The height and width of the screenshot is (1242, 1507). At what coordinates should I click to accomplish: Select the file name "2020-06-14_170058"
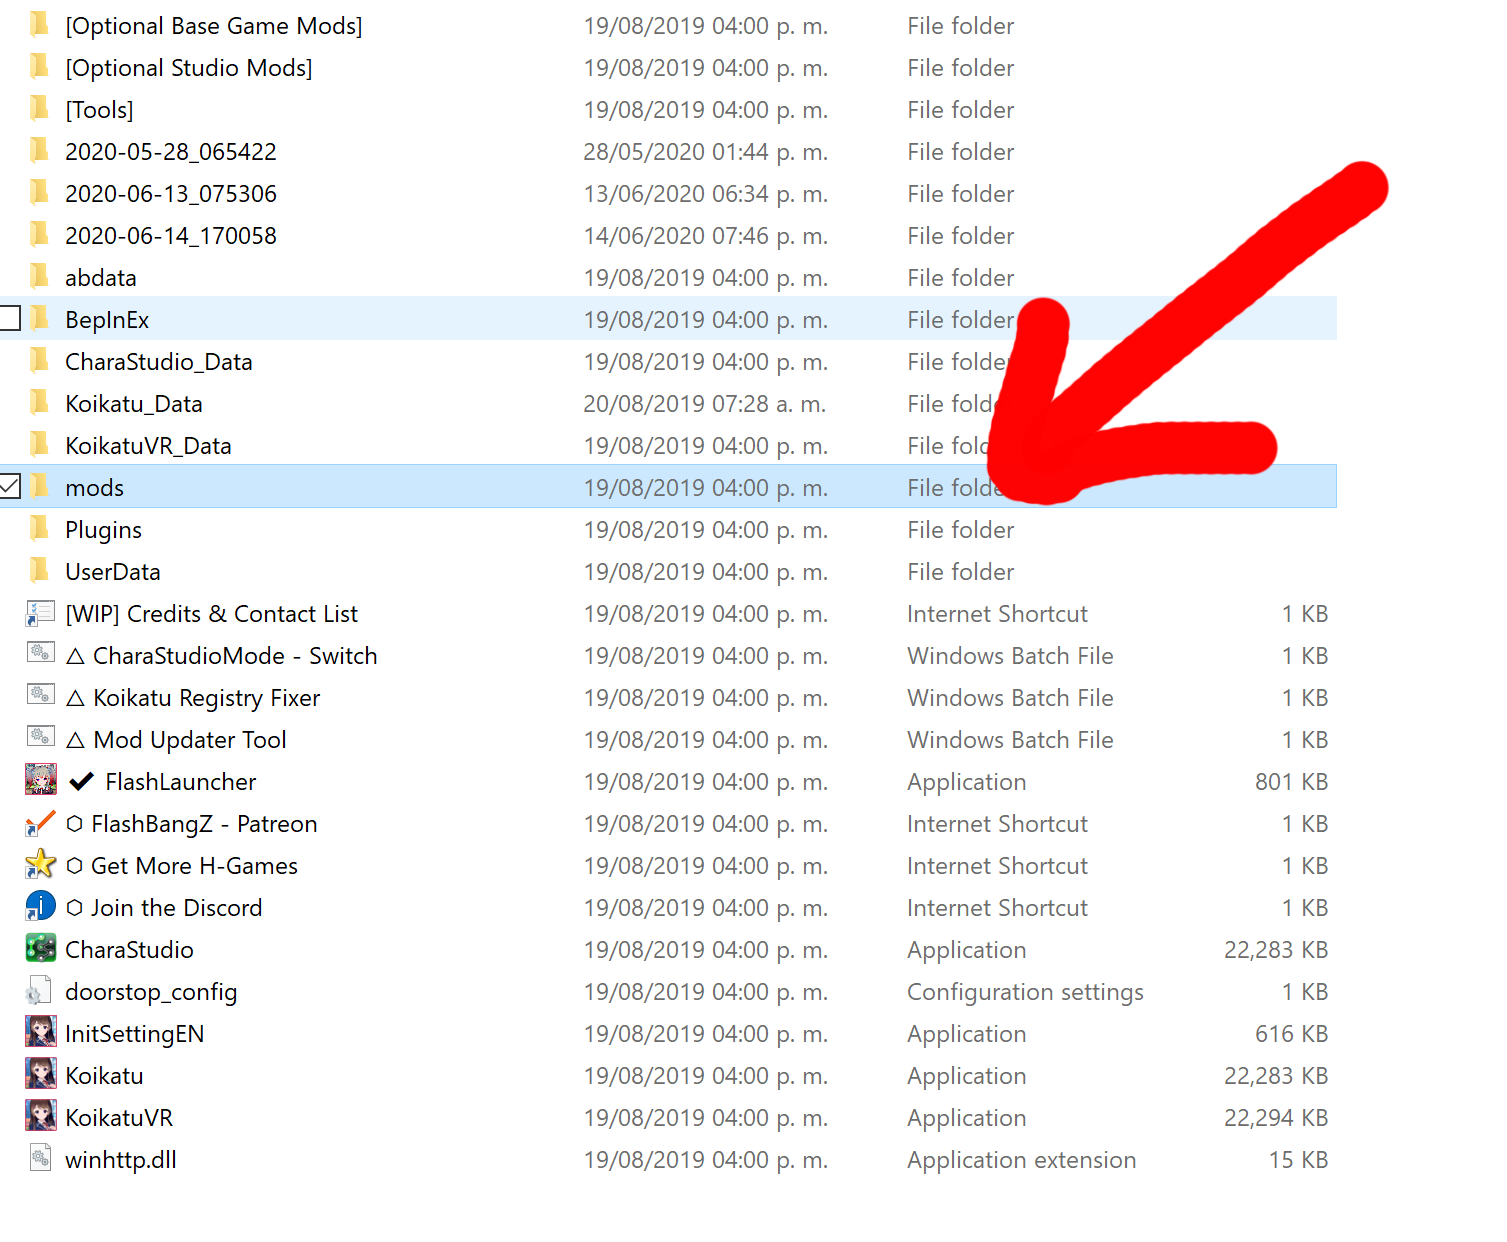[171, 236]
